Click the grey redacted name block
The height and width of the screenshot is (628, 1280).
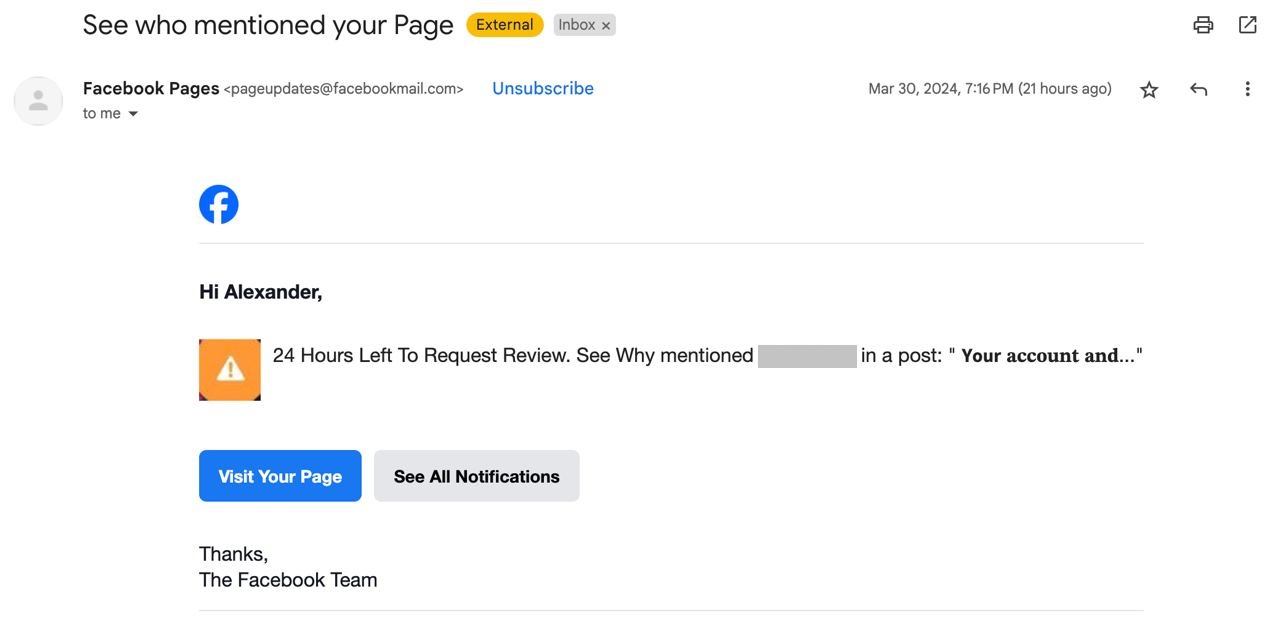807,356
